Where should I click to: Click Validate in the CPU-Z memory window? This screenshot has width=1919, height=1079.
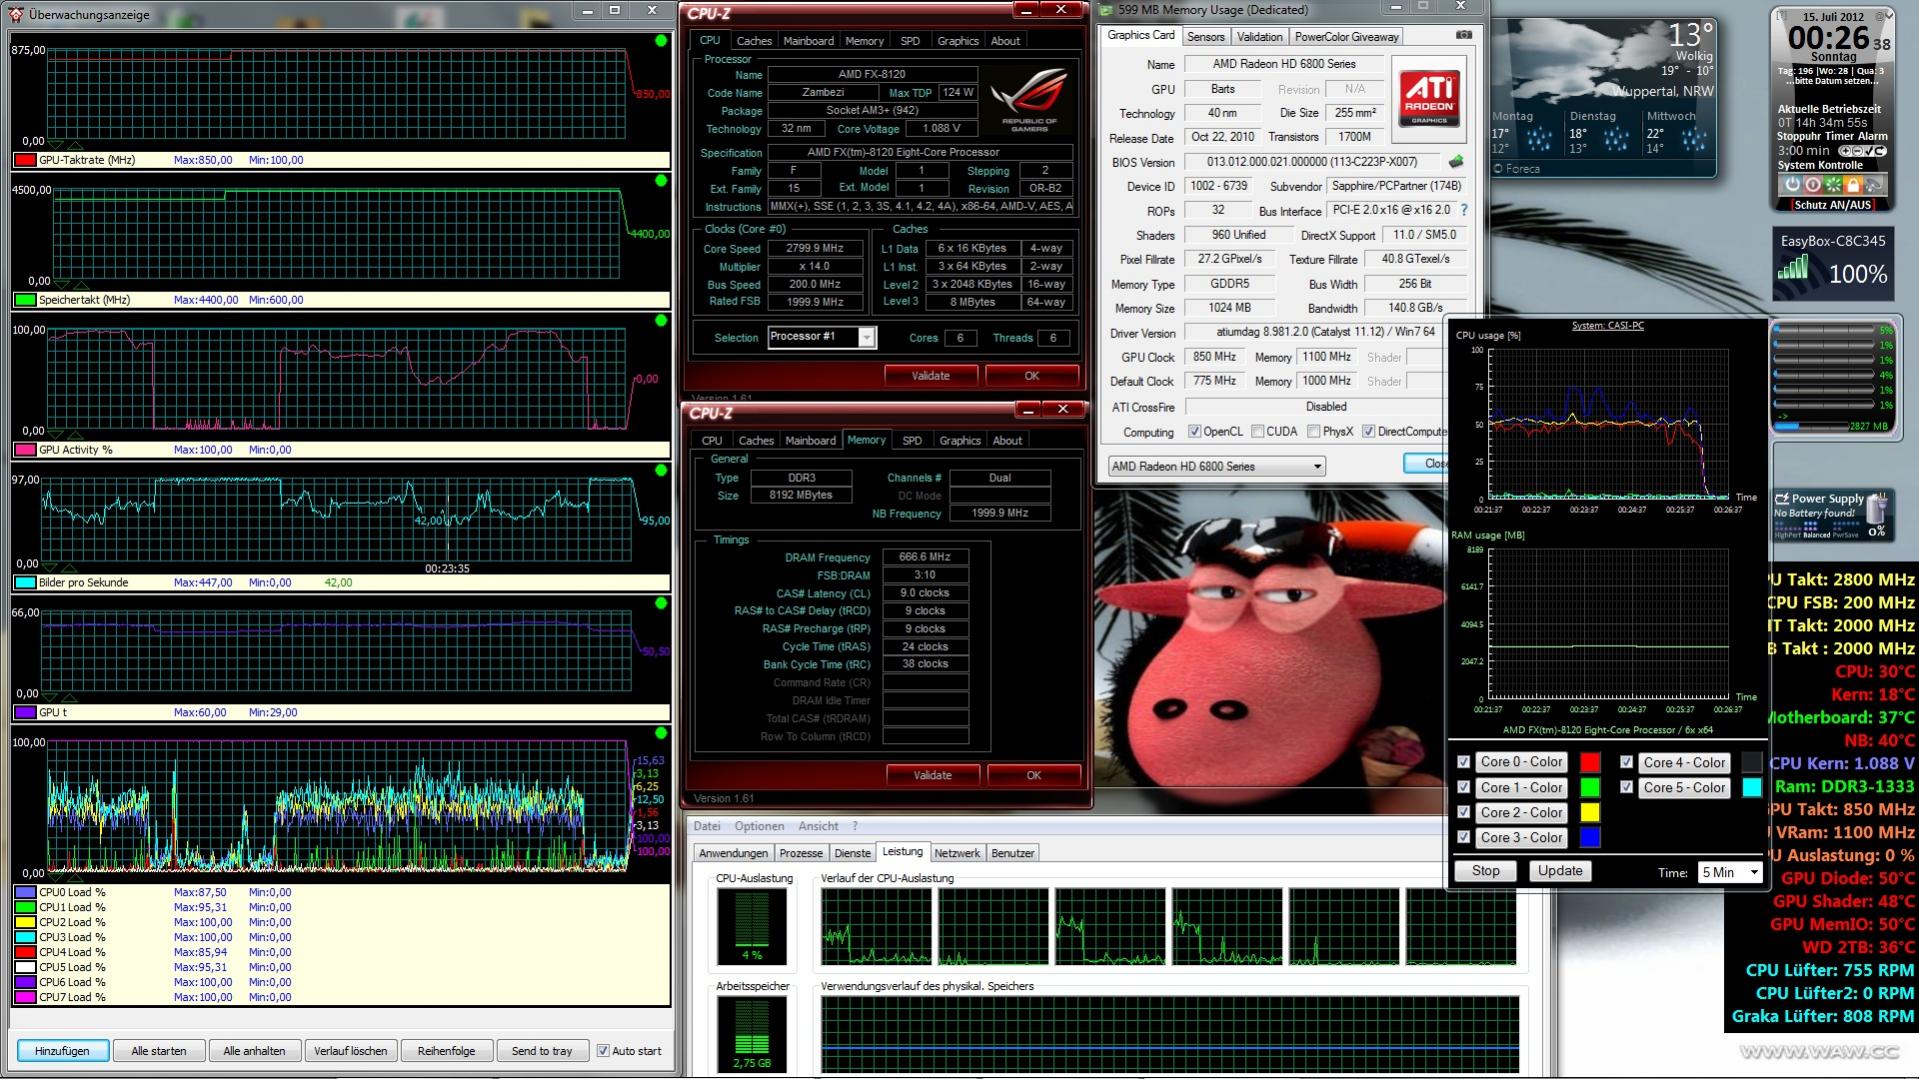tap(932, 775)
